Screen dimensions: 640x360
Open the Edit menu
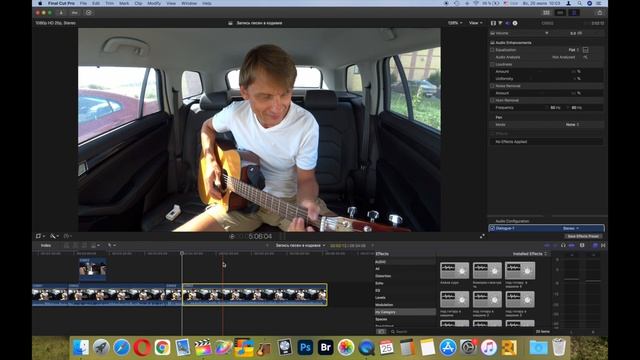coord(96,3)
